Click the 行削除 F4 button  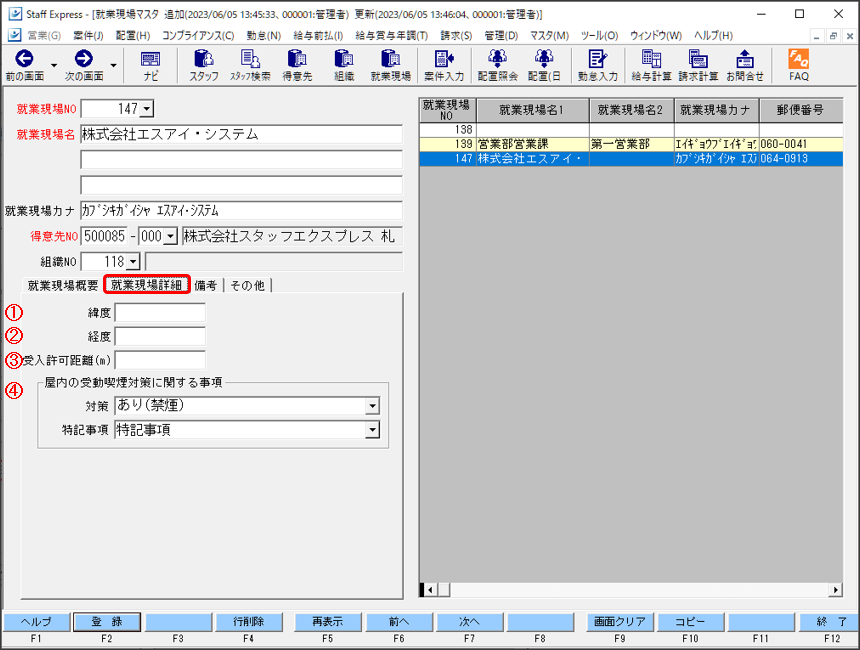pyautogui.click(x=248, y=622)
